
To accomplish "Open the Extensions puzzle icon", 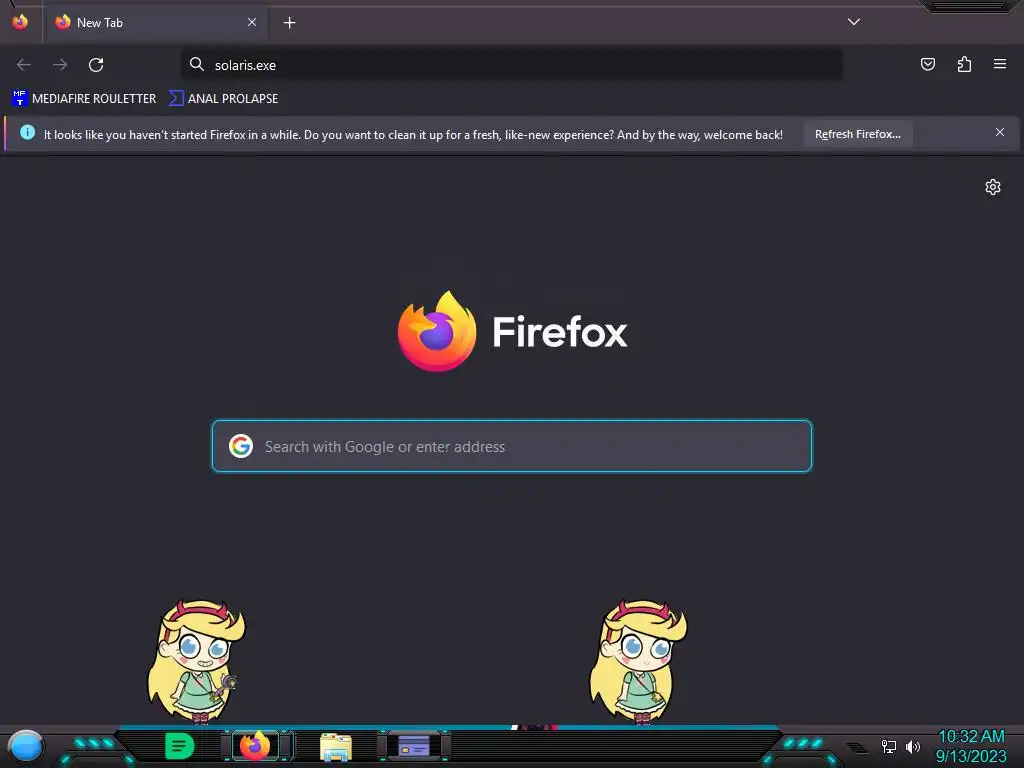I will pyautogui.click(x=964, y=64).
